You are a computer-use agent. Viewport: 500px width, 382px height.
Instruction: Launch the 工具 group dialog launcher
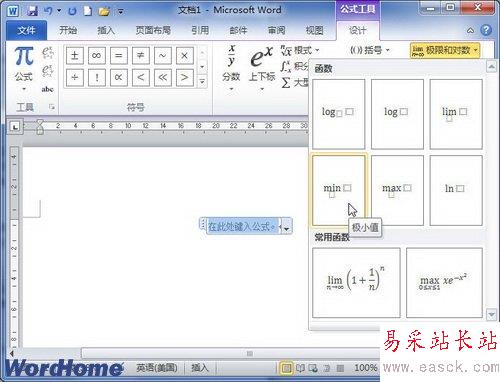[52, 107]
